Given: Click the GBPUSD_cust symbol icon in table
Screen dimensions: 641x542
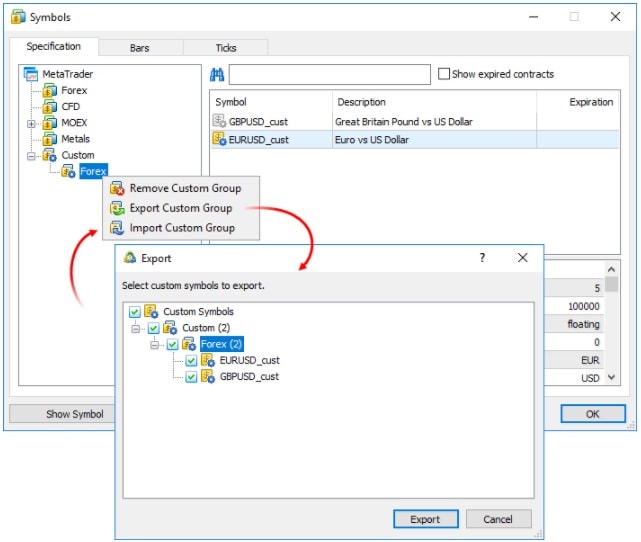Looking at the screenshot, I should tap(220, 121).
